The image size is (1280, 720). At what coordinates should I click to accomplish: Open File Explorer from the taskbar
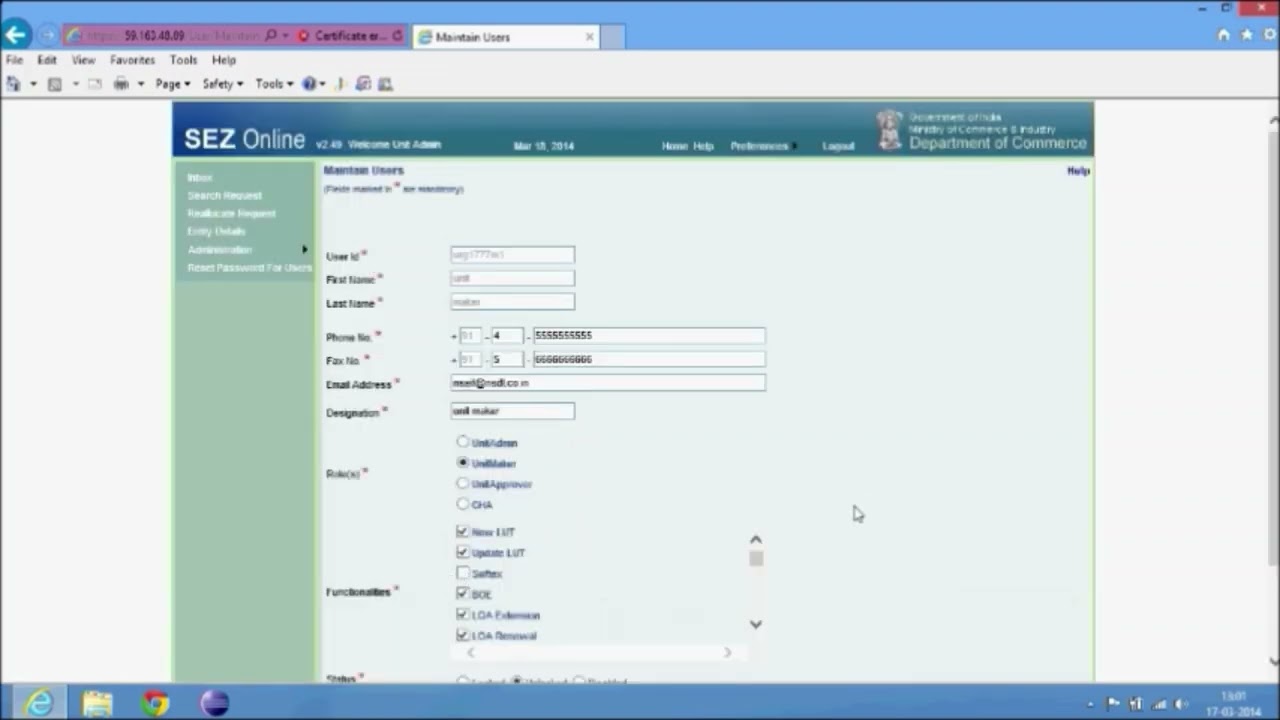(x=97, y=703)
